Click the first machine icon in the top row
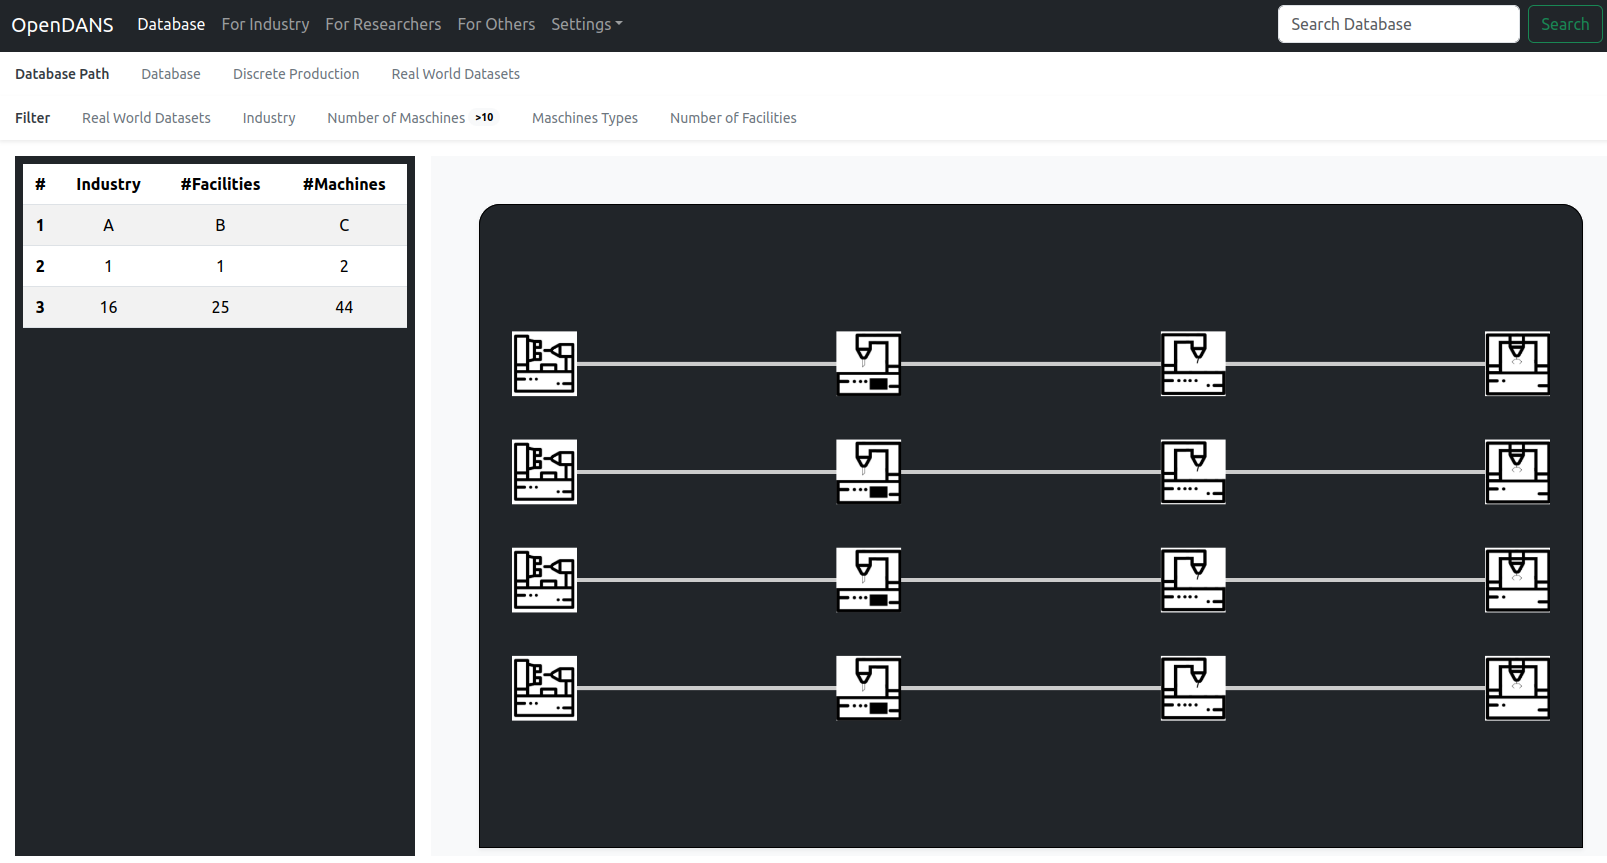The width and height of the screenshot is (1607, 863). click(x=544, y=364)
